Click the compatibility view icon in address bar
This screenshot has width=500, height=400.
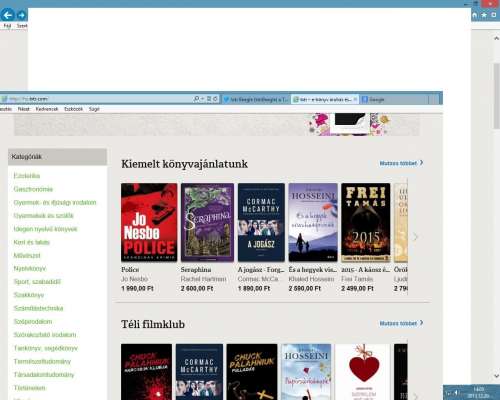click(209, 99)
